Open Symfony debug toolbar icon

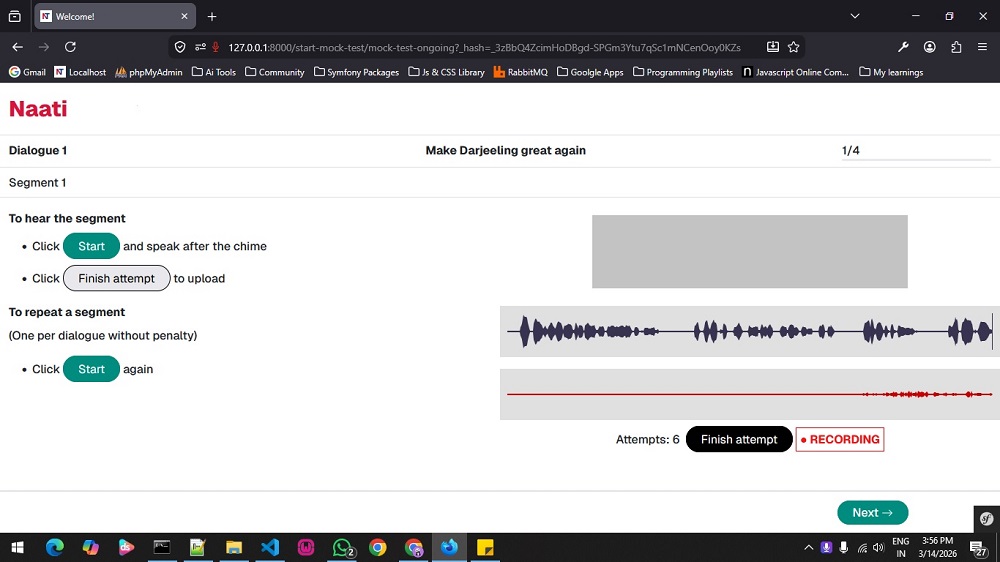pos(987,519)
